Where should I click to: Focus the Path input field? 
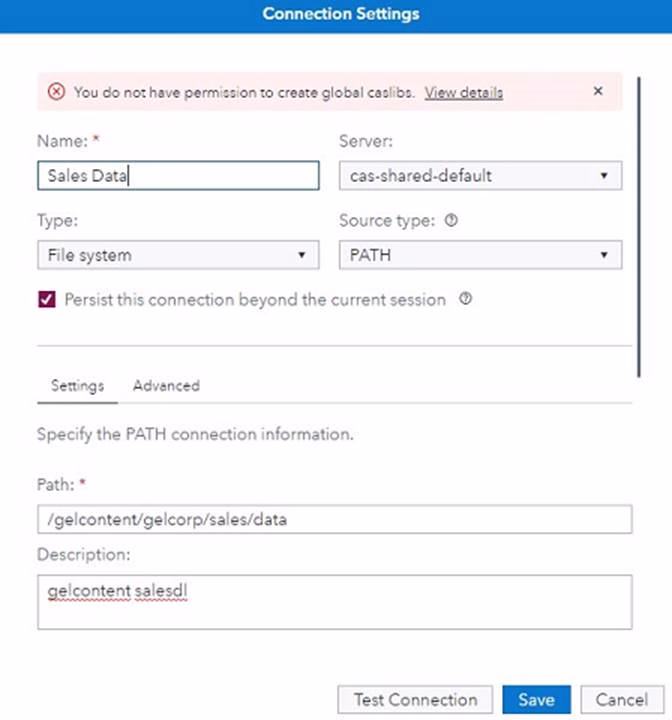point(334,519)
